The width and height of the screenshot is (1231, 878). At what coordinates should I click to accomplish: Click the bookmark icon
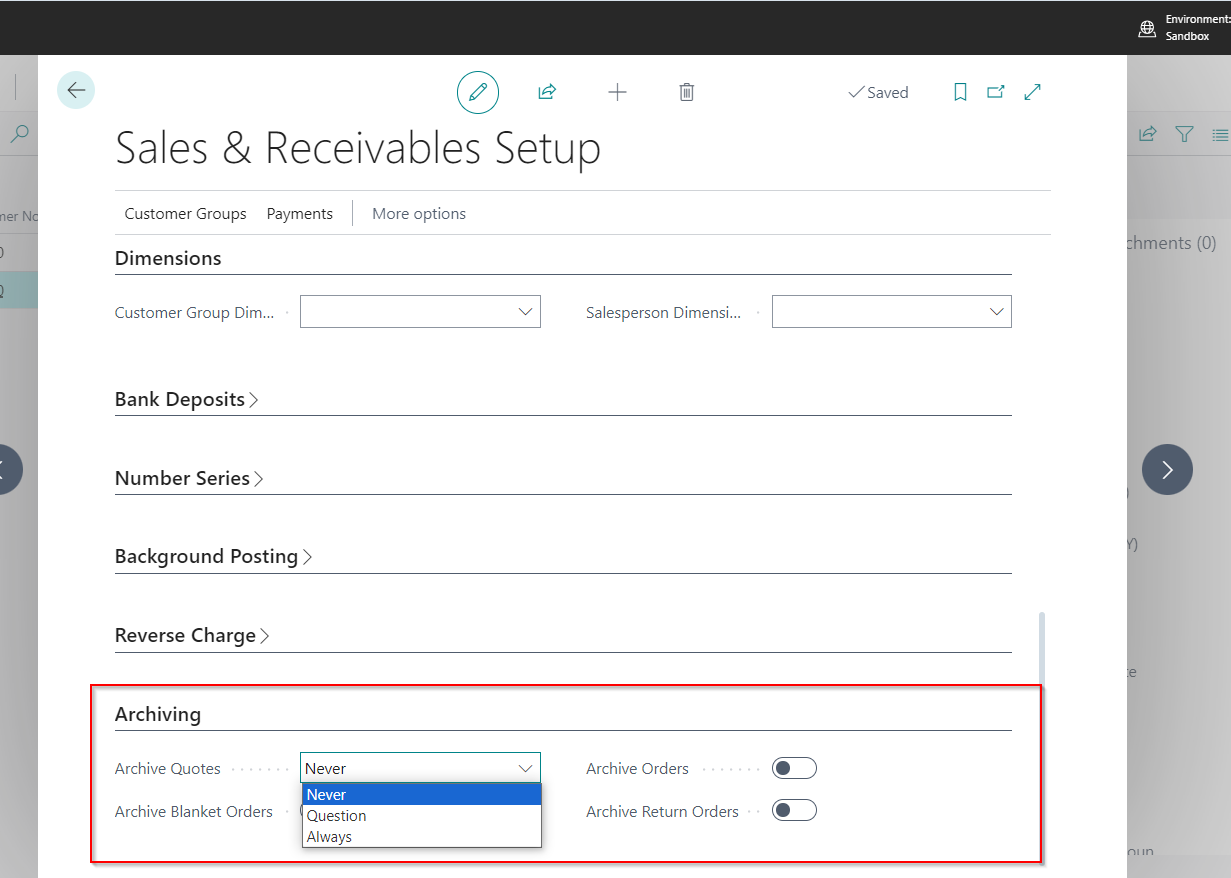tap(960, 92)
